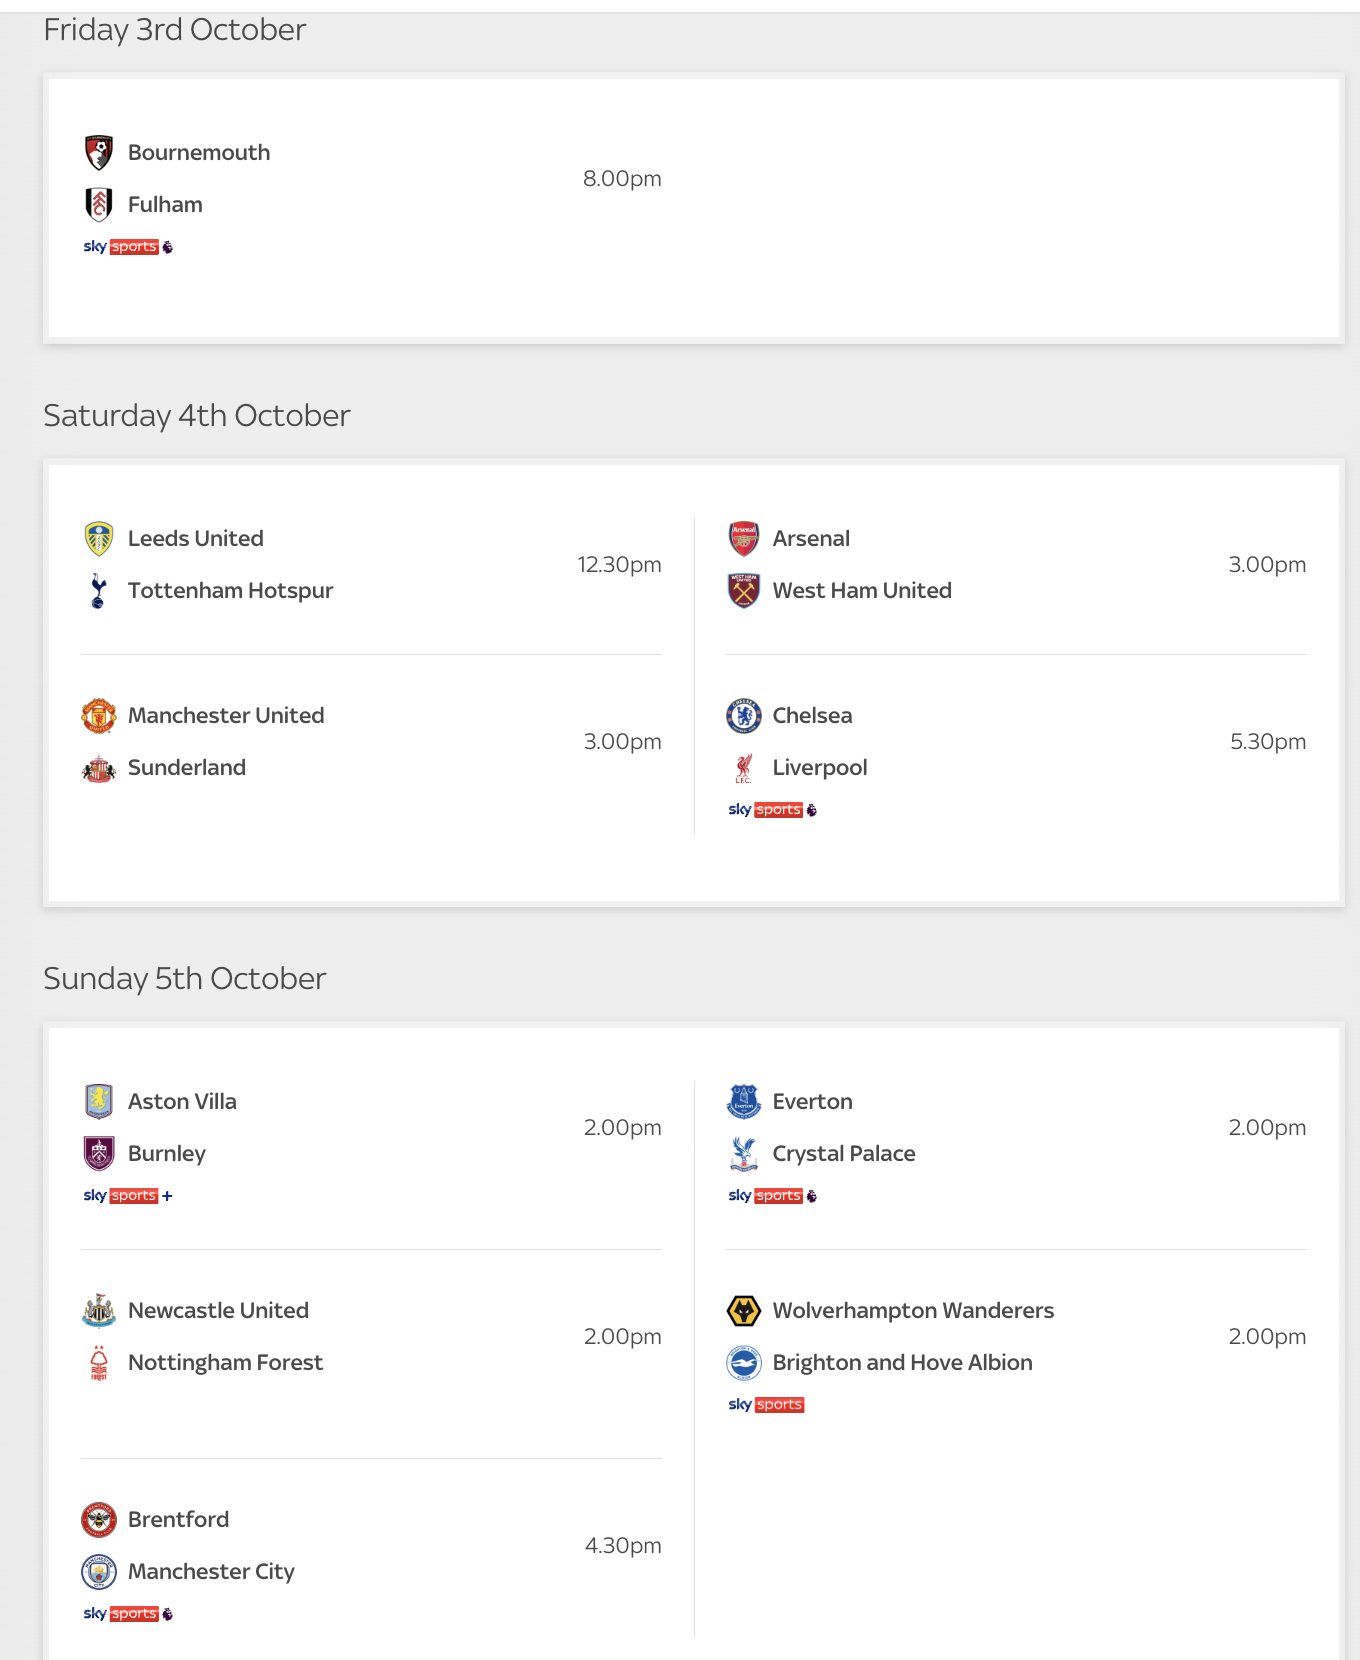Click the Manchester United badge
This screenshot has width=1360, height=1660.
[98, 716]
